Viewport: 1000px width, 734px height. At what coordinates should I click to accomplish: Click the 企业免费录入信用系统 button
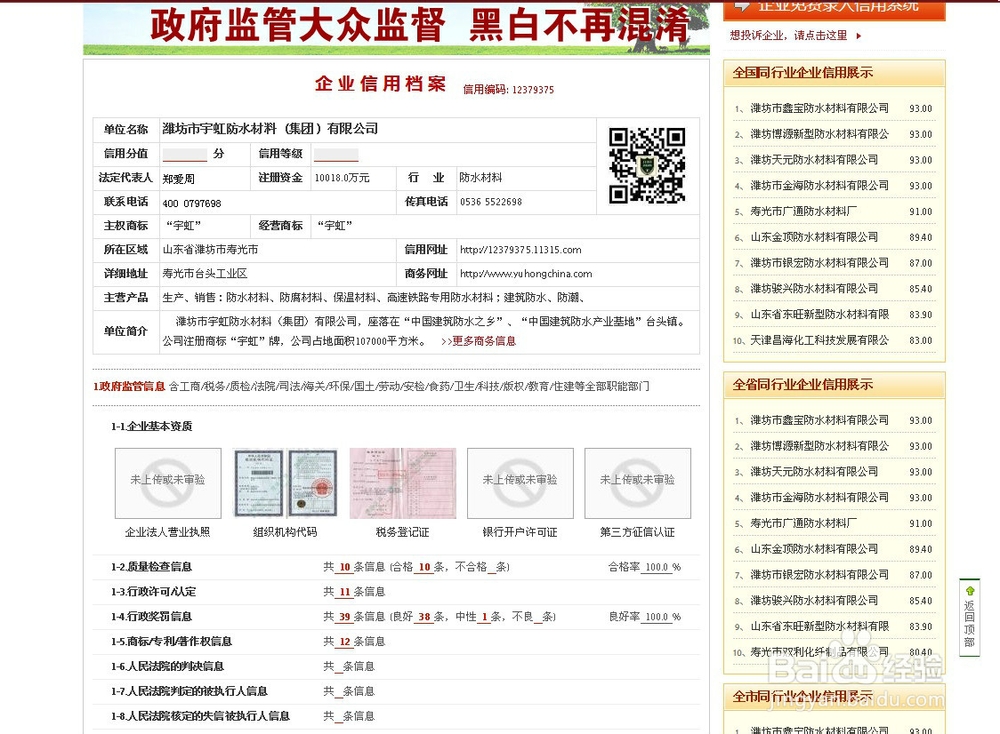click(x=834, y=10)
